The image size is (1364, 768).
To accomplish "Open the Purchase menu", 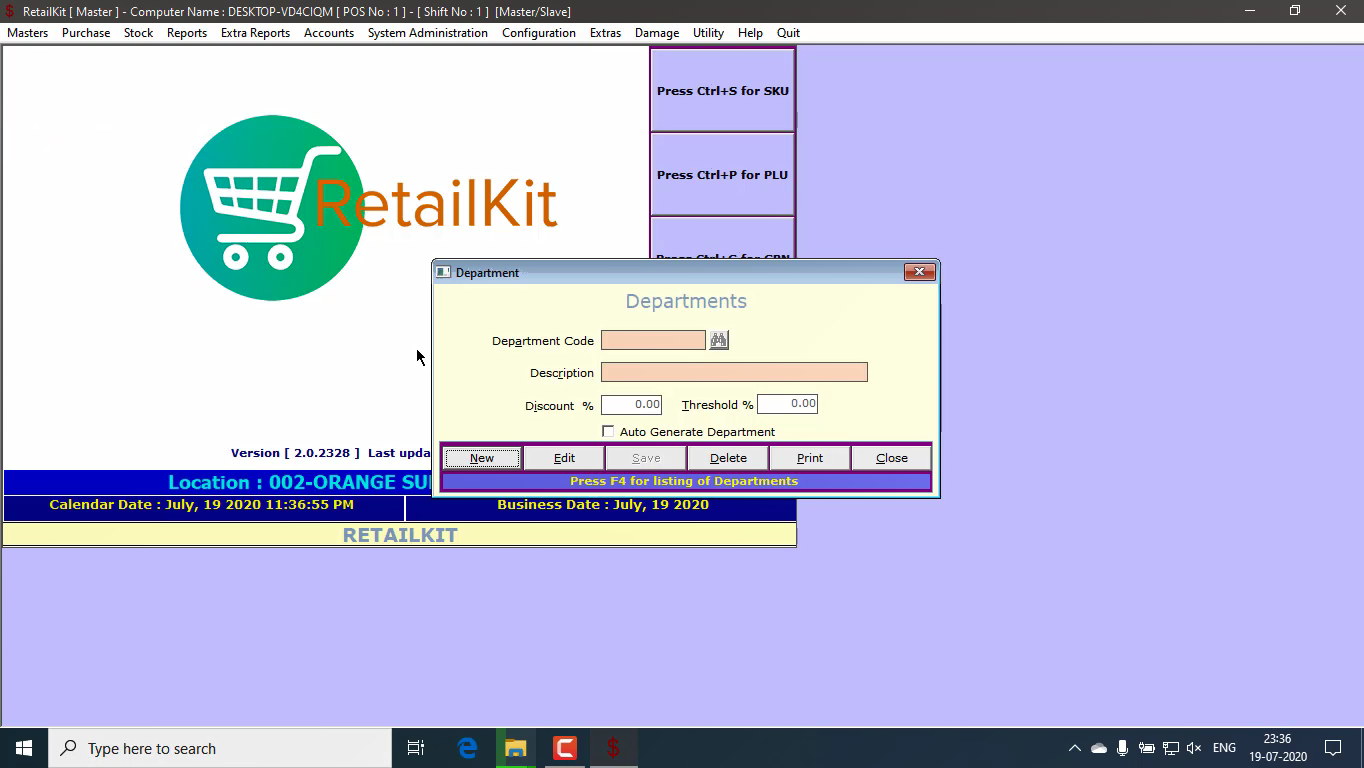I will coord(86,33).
